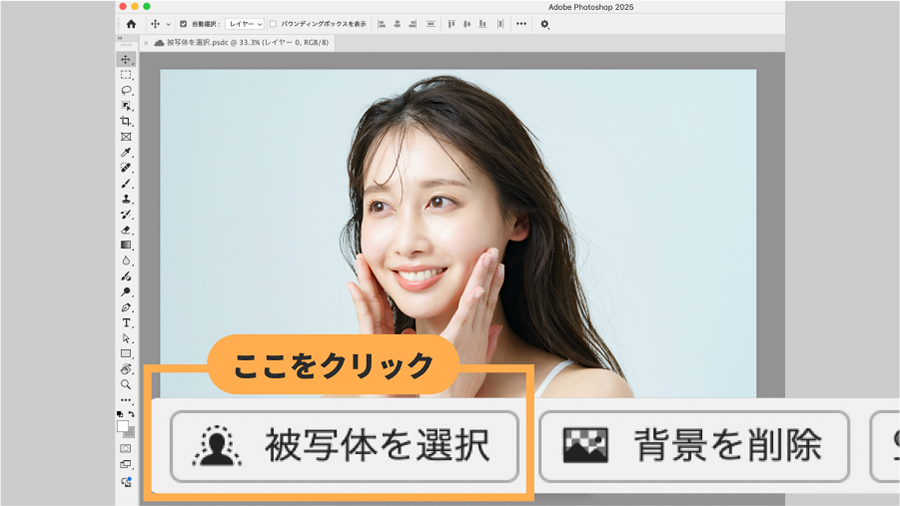Toggle the 自動選択 checkbox
This screenshot has width=900, height=506.
[x=183, y=24]
